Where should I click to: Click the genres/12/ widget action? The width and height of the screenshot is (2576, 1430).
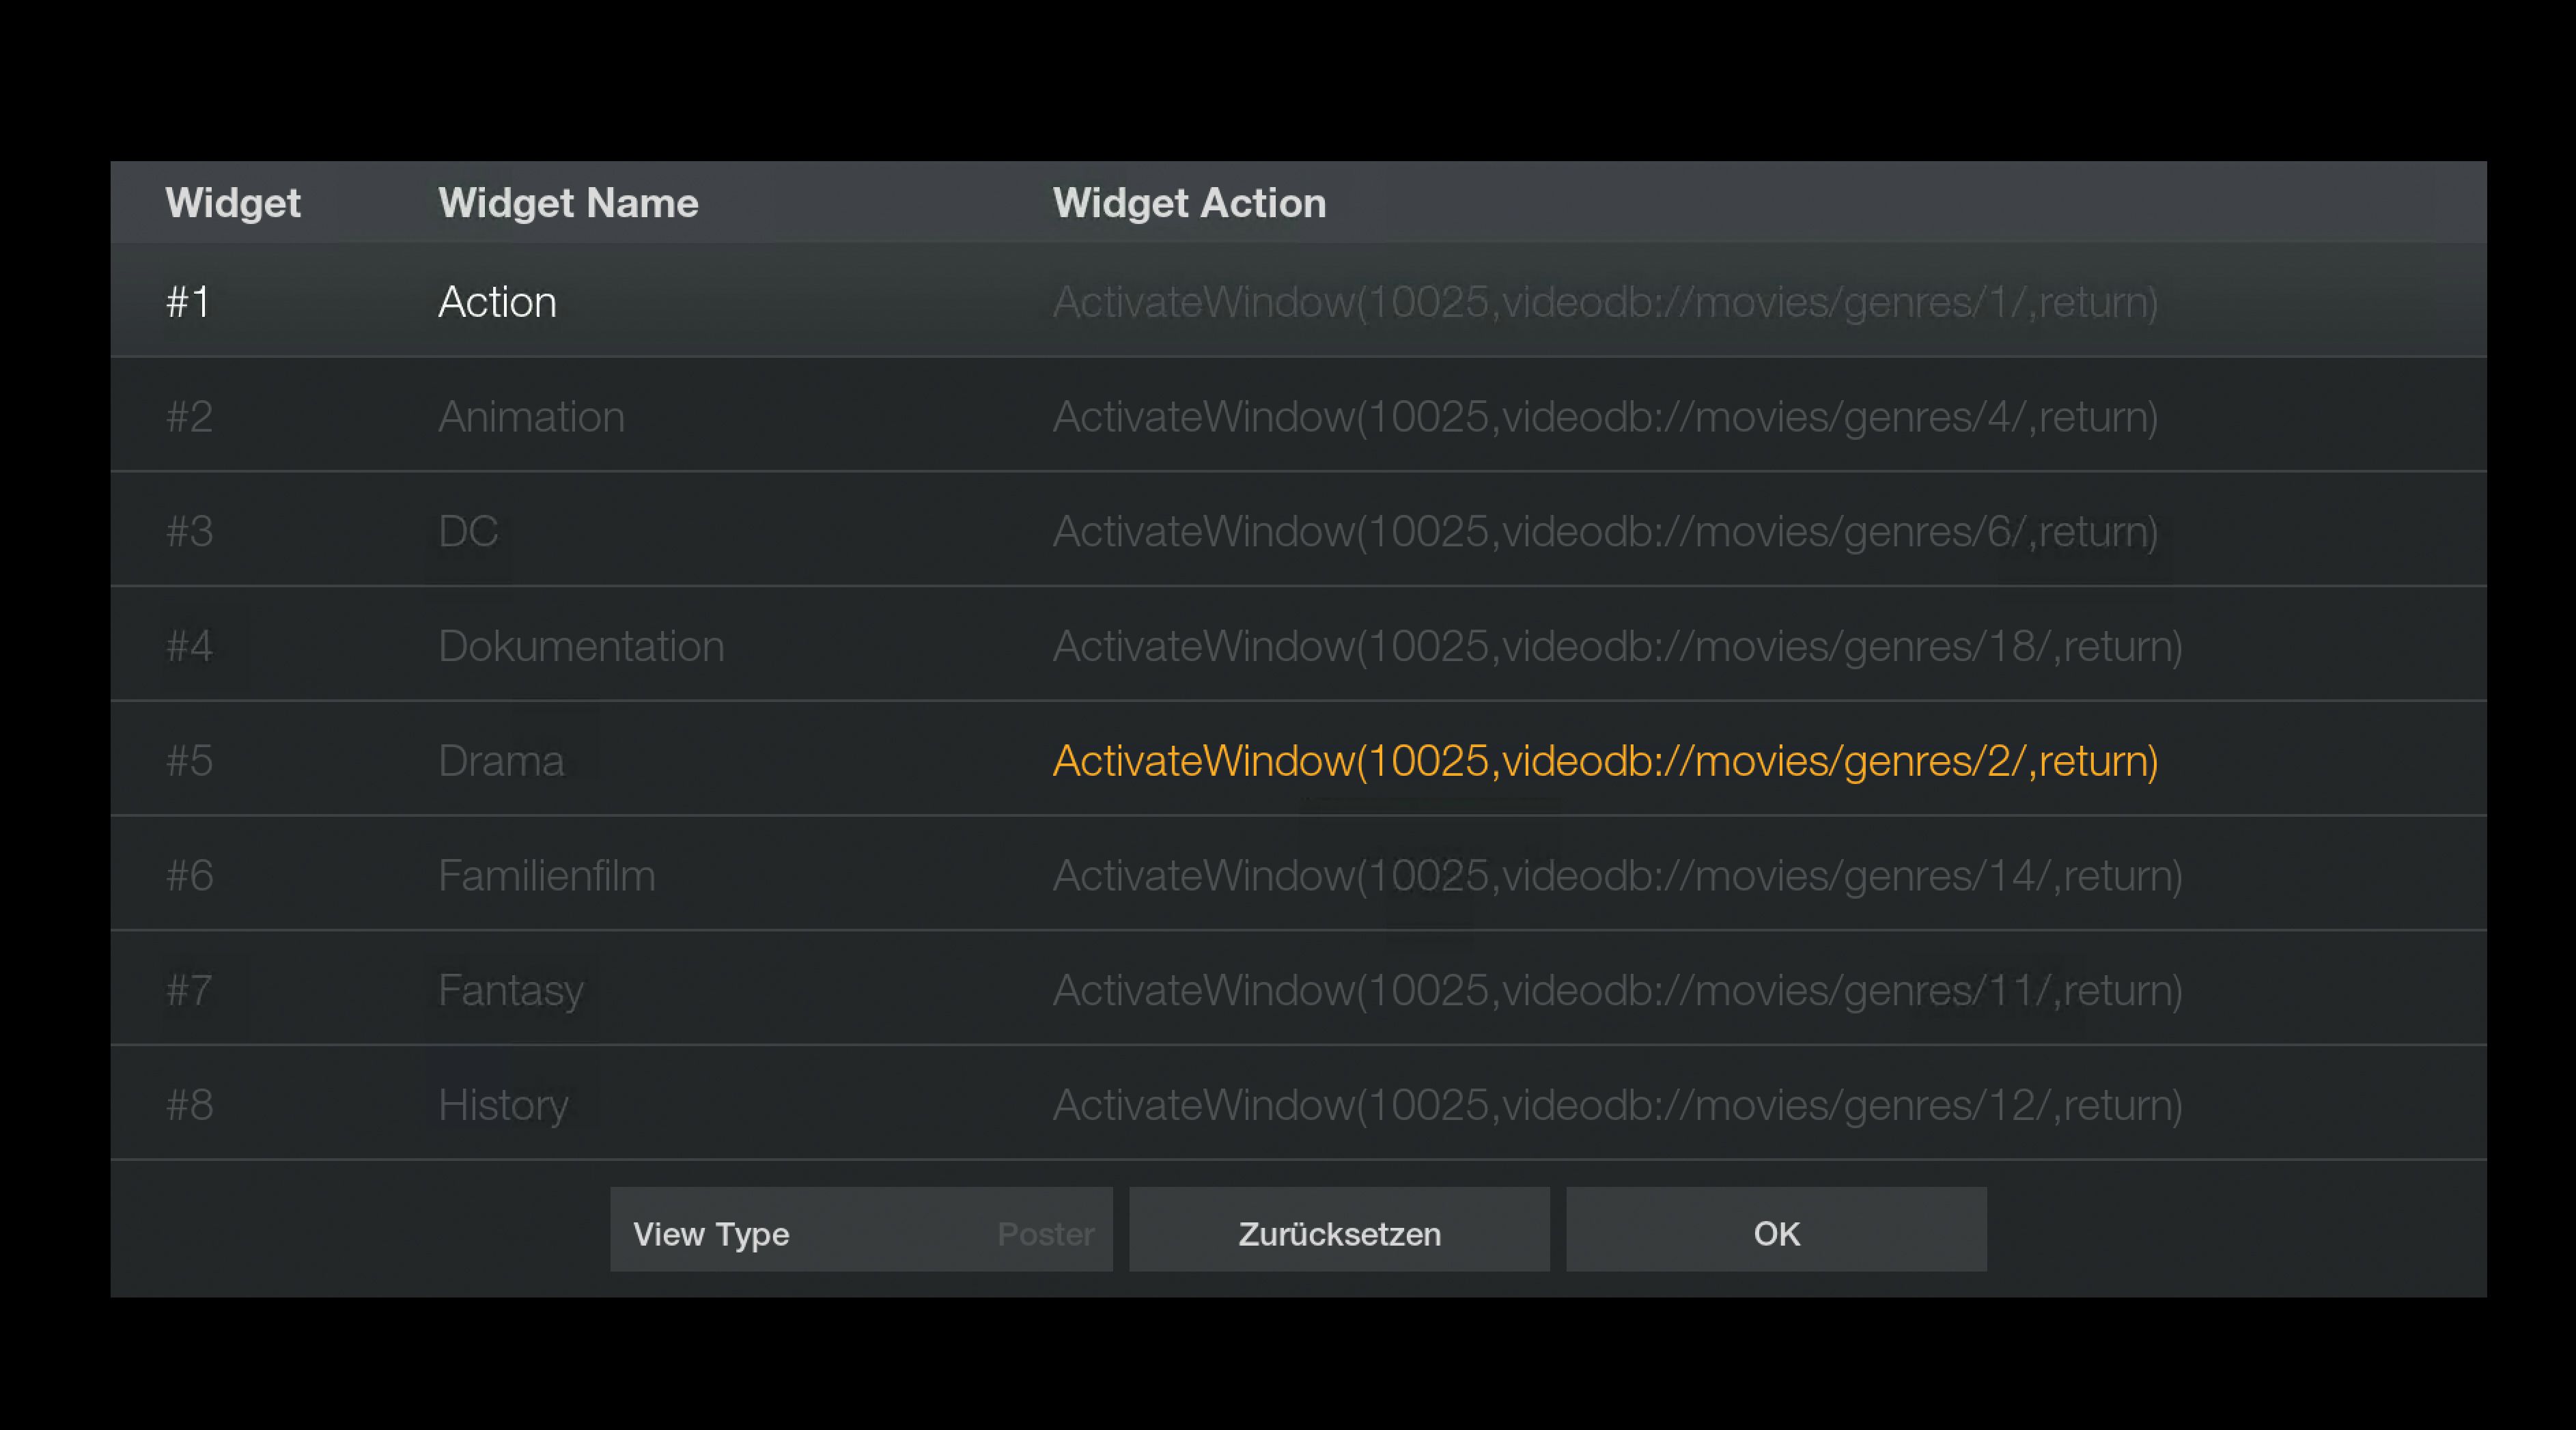pyautogui.click(x=1617, y=1105)
